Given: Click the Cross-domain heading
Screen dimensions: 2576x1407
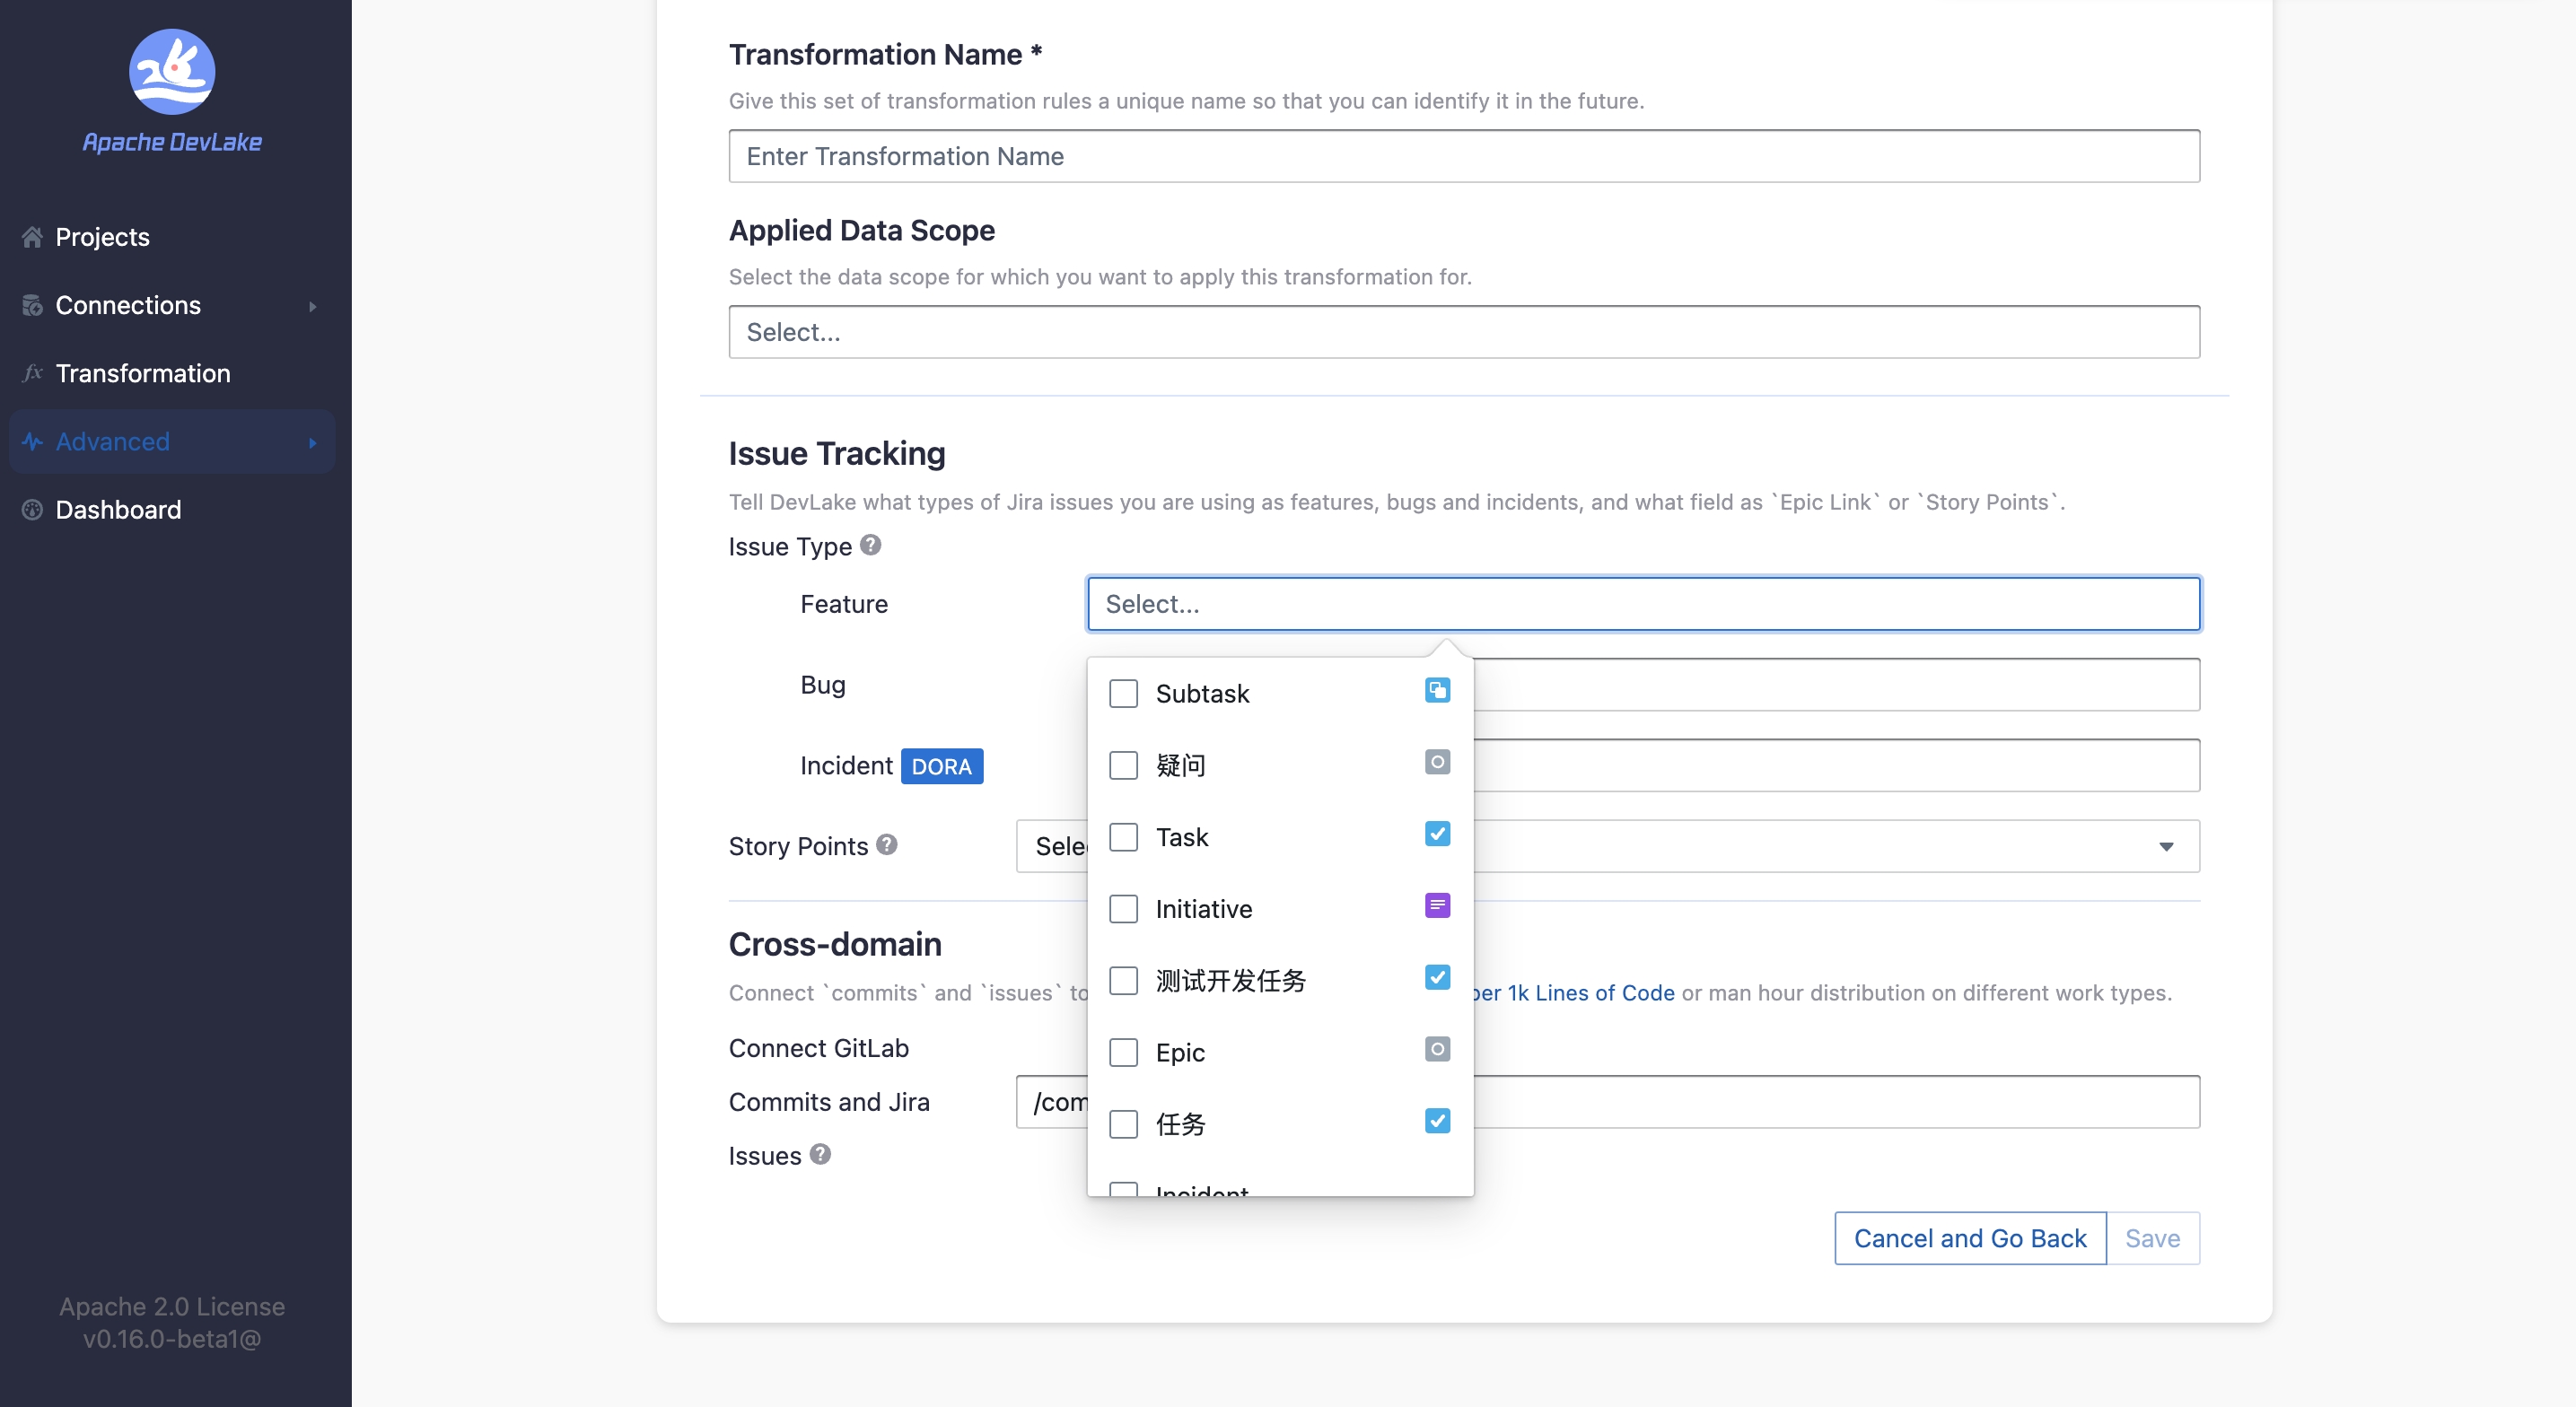Looking at the screenshot, I should click(835, 944).
